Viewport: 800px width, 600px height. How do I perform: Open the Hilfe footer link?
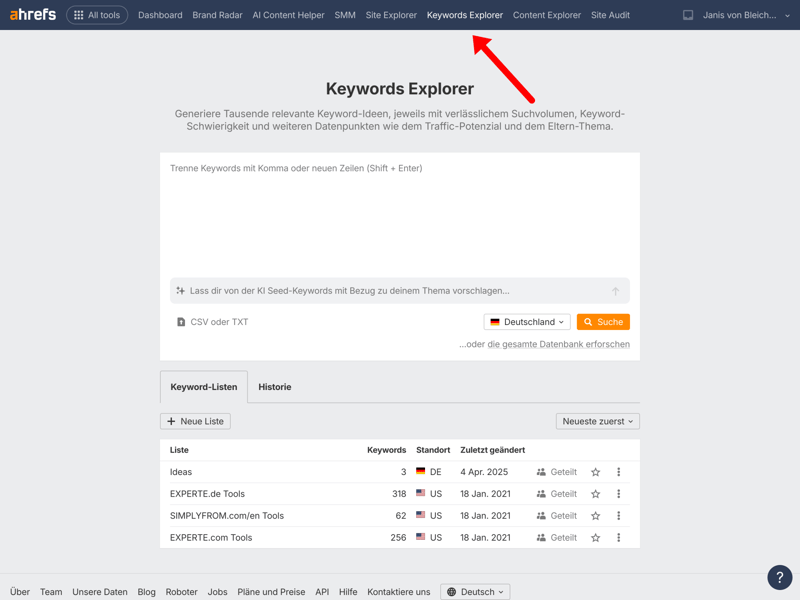coord(348,592)
